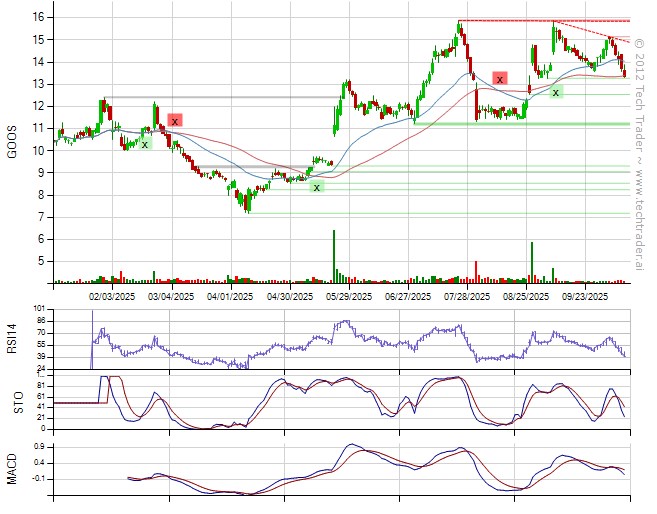Click the green X buy marker in February 2025

pos(145,144)
